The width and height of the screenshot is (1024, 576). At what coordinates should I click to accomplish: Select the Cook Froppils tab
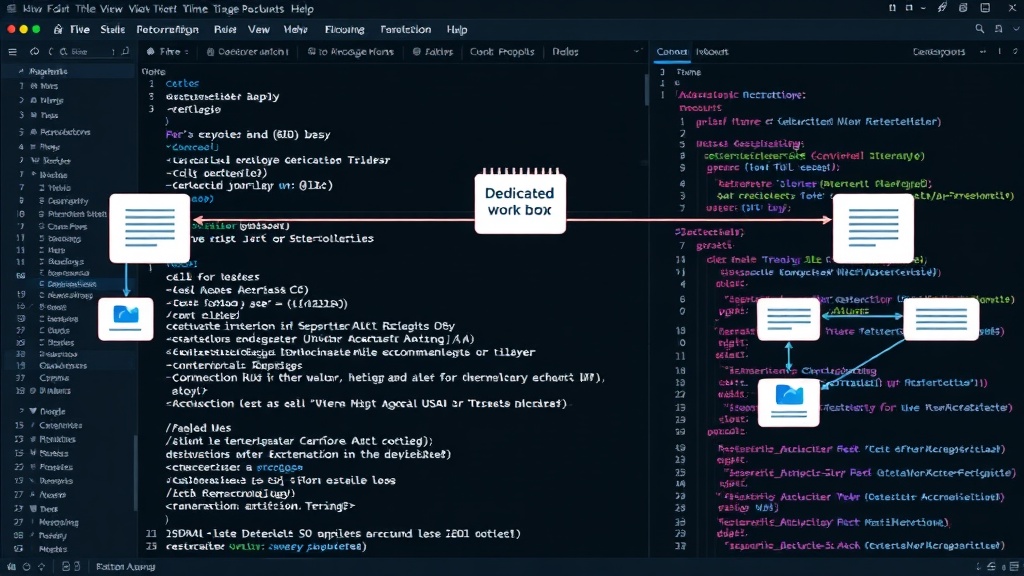click(502, 52)
